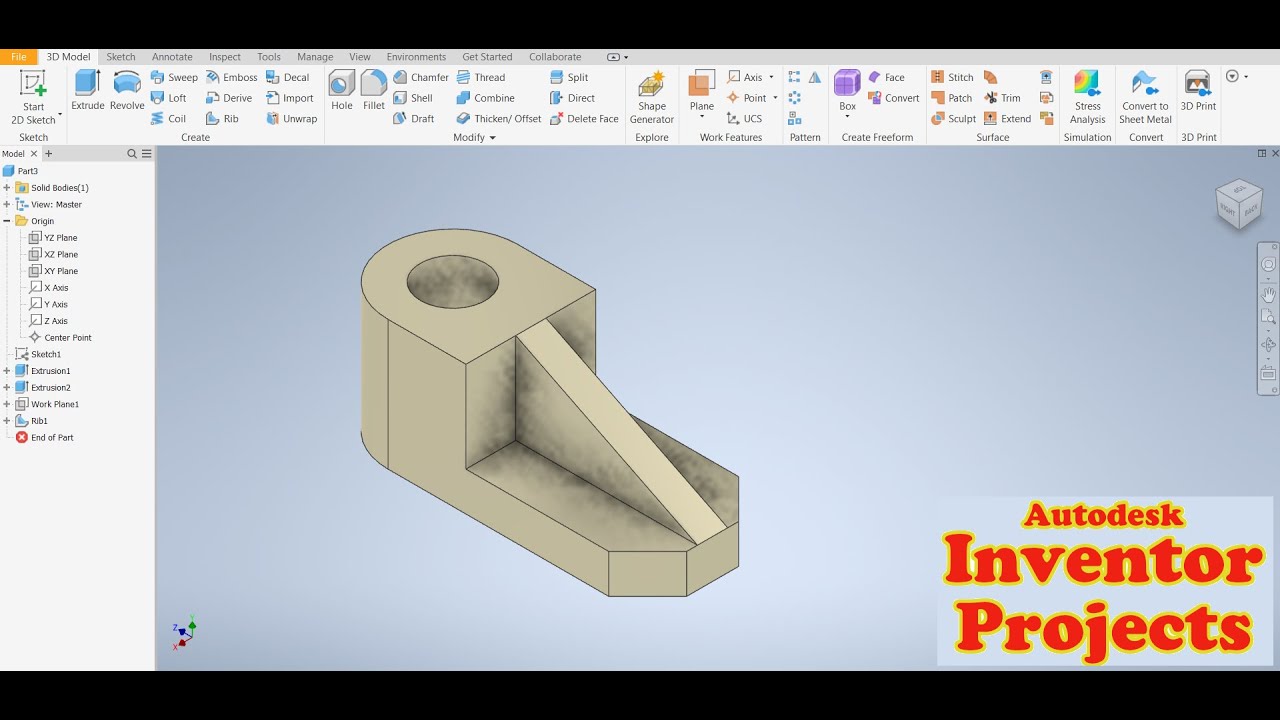
Task: Add a new browser tab with plus
Action: 48,154
